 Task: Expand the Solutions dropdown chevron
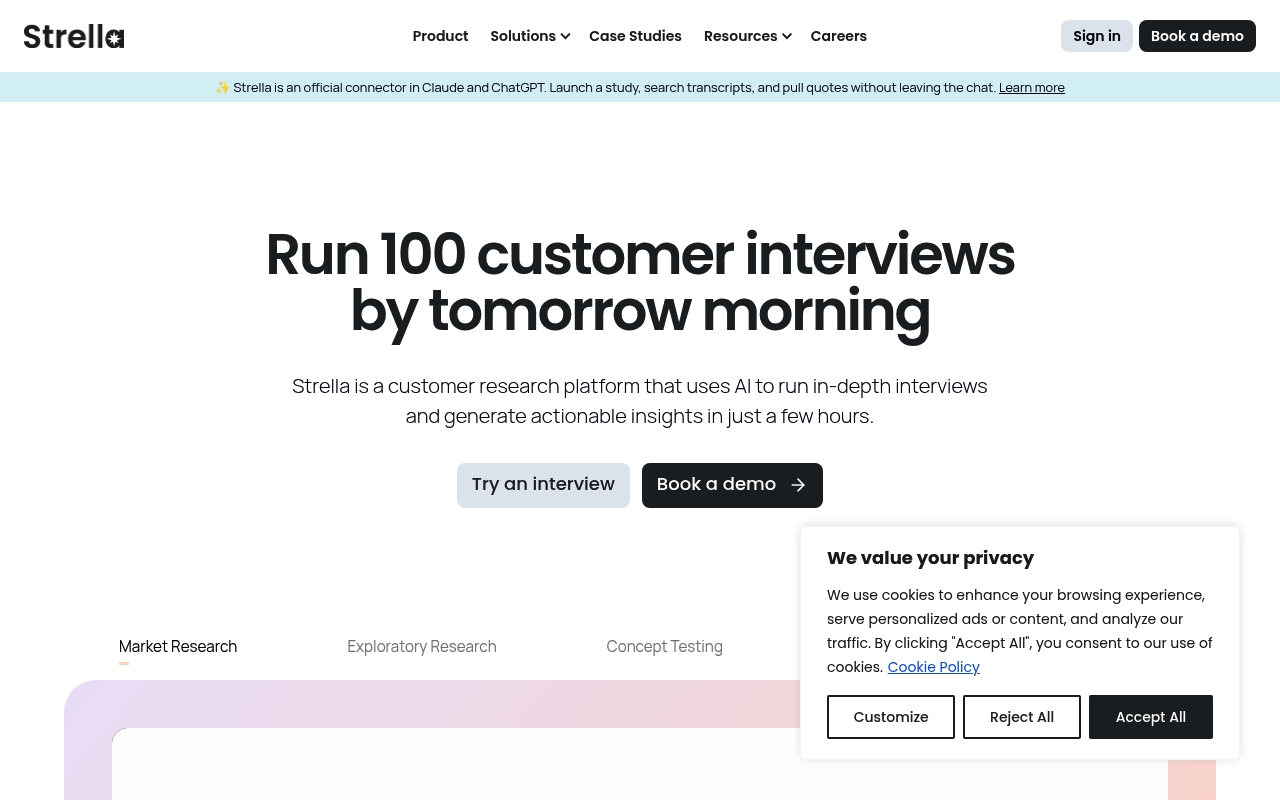(565, 36)
